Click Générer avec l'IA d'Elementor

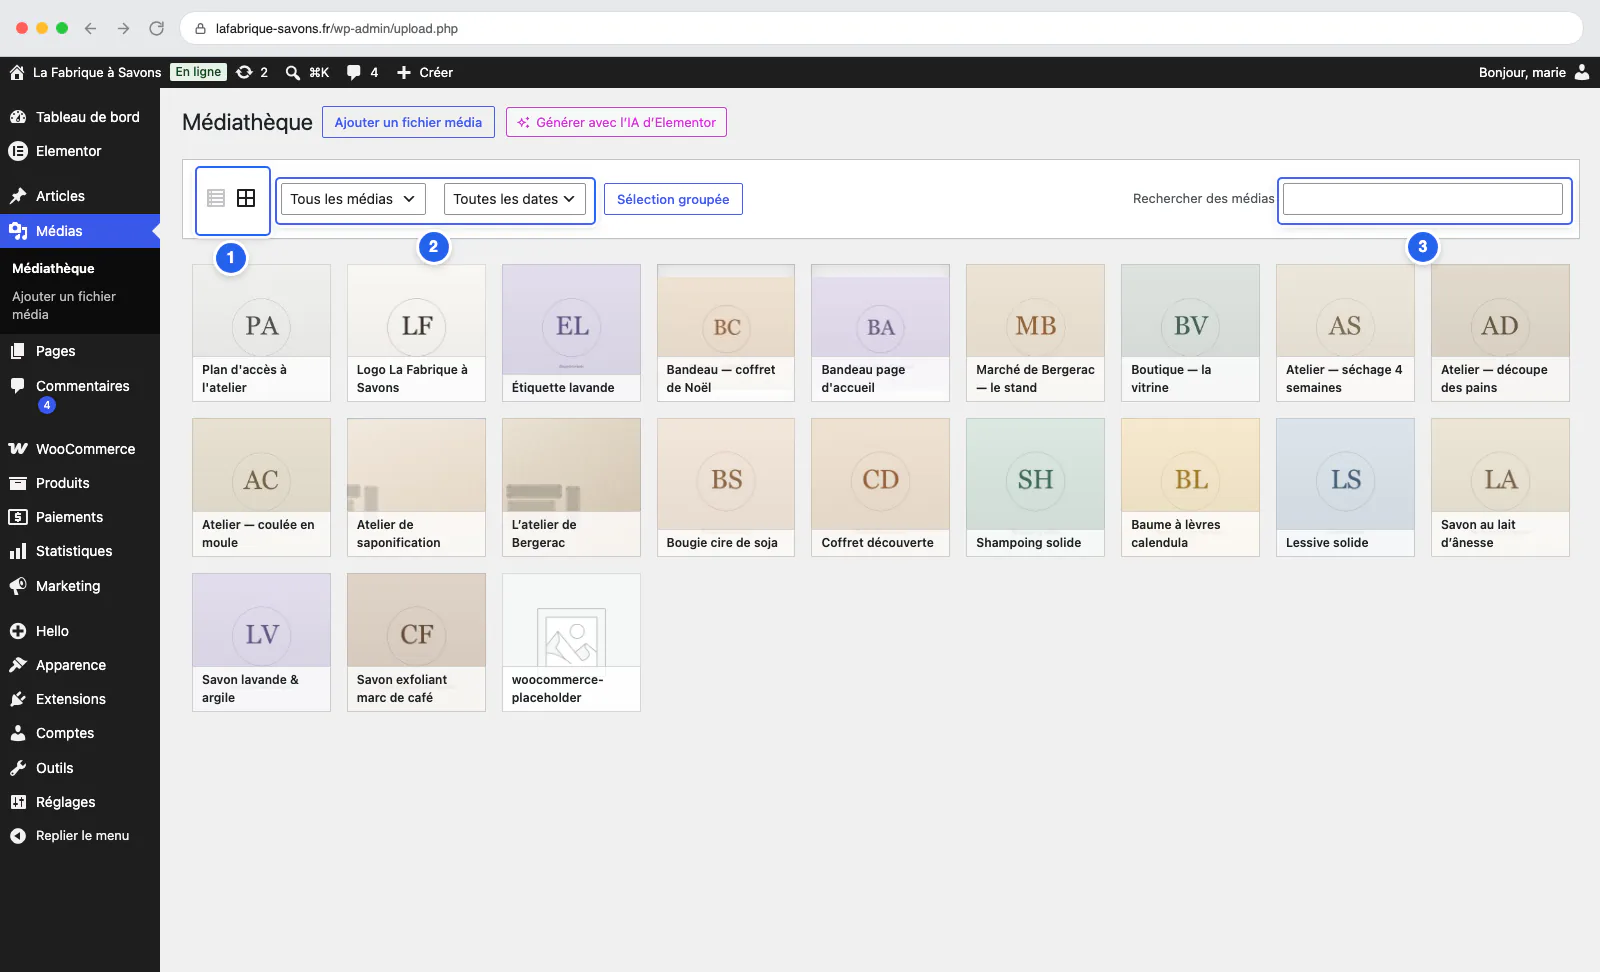coord(616,122)
